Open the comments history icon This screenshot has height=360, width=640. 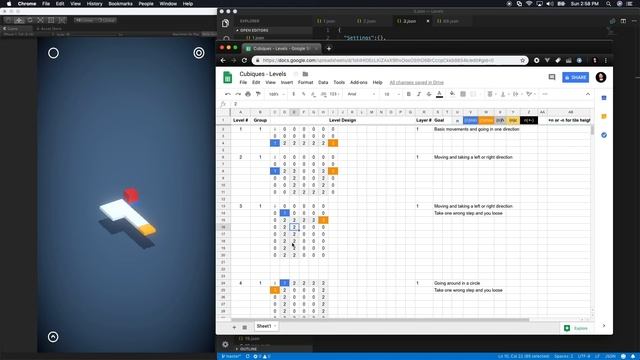click(552, 77)
